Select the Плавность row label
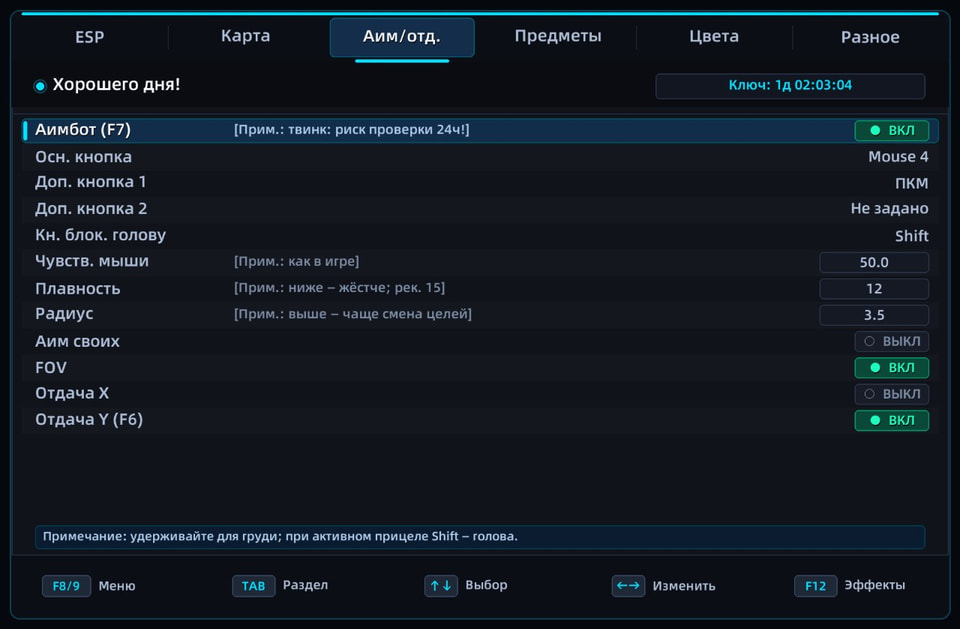The image size is (960, 629). (78, 288)
